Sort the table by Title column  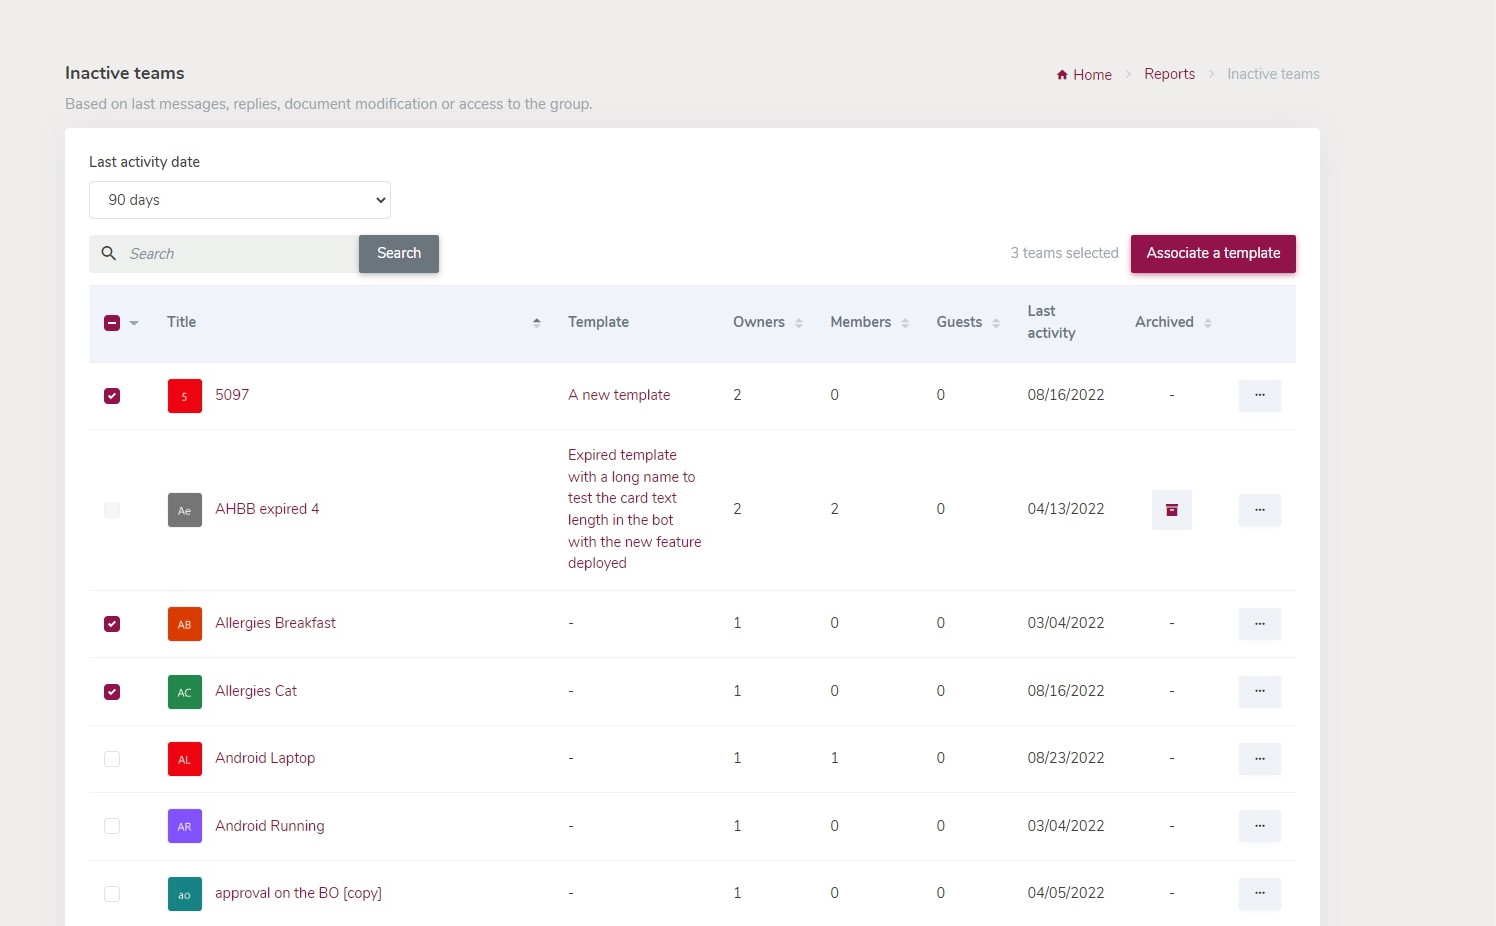[536, 322]
